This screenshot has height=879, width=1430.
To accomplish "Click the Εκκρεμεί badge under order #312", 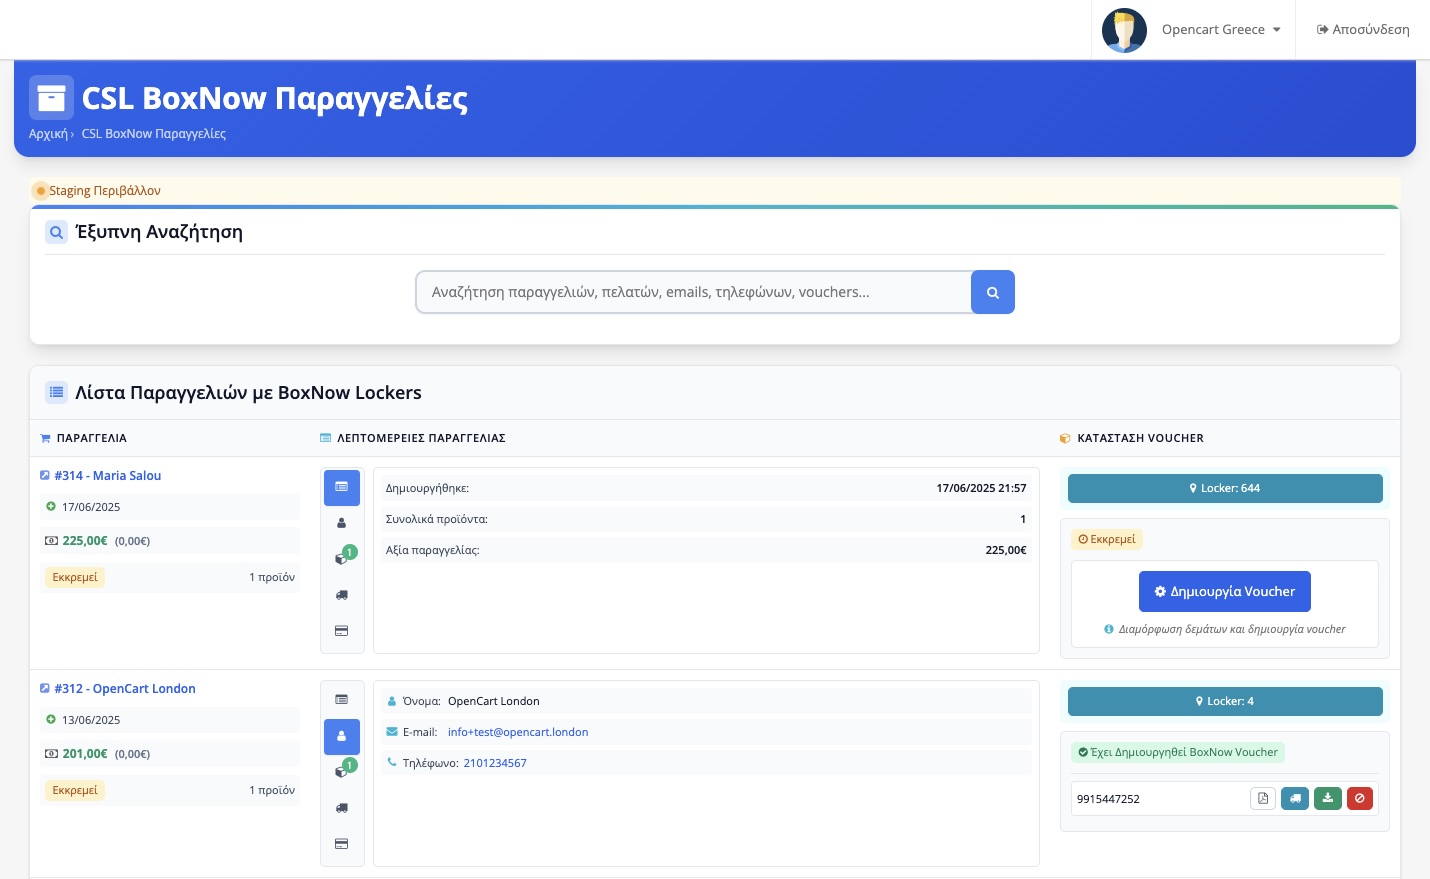I will coord(75,790).
